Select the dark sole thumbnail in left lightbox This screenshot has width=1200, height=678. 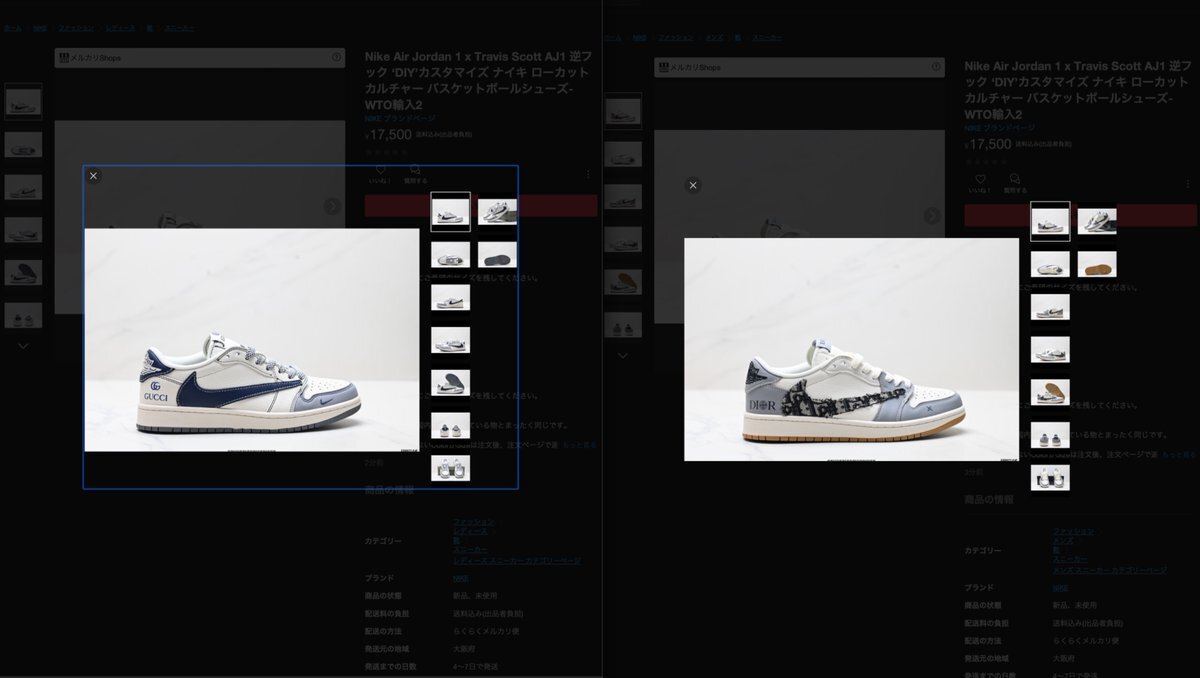click(497, 255)
